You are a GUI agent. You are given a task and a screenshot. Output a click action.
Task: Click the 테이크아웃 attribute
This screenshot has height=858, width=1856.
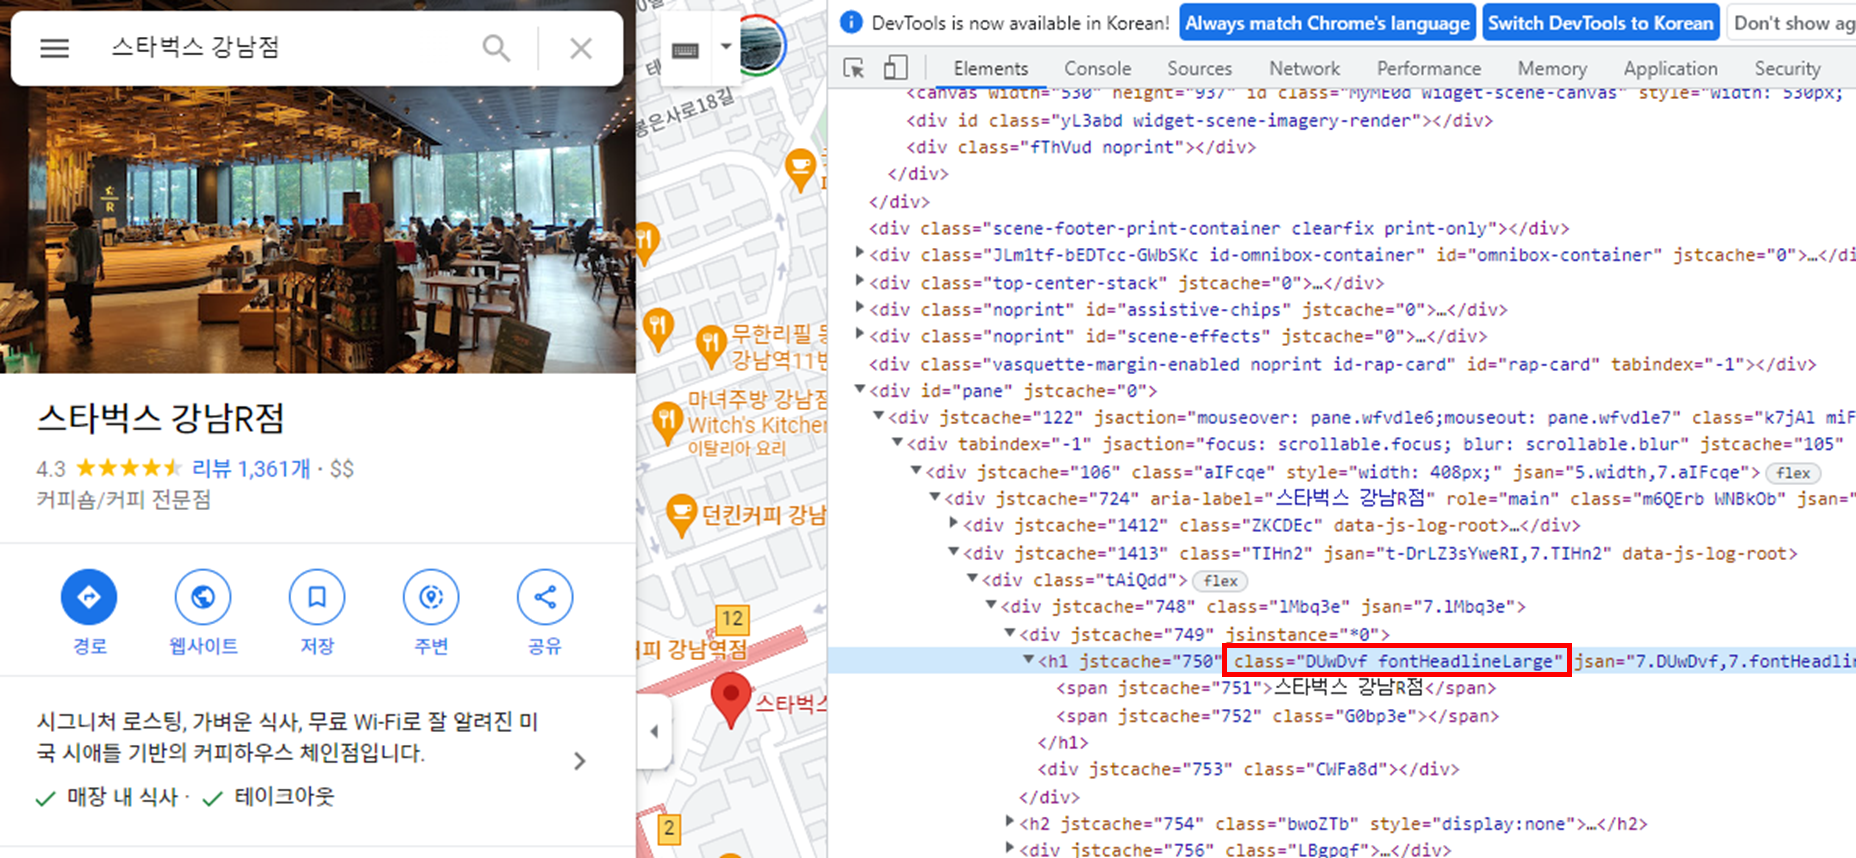click(284, 797)
